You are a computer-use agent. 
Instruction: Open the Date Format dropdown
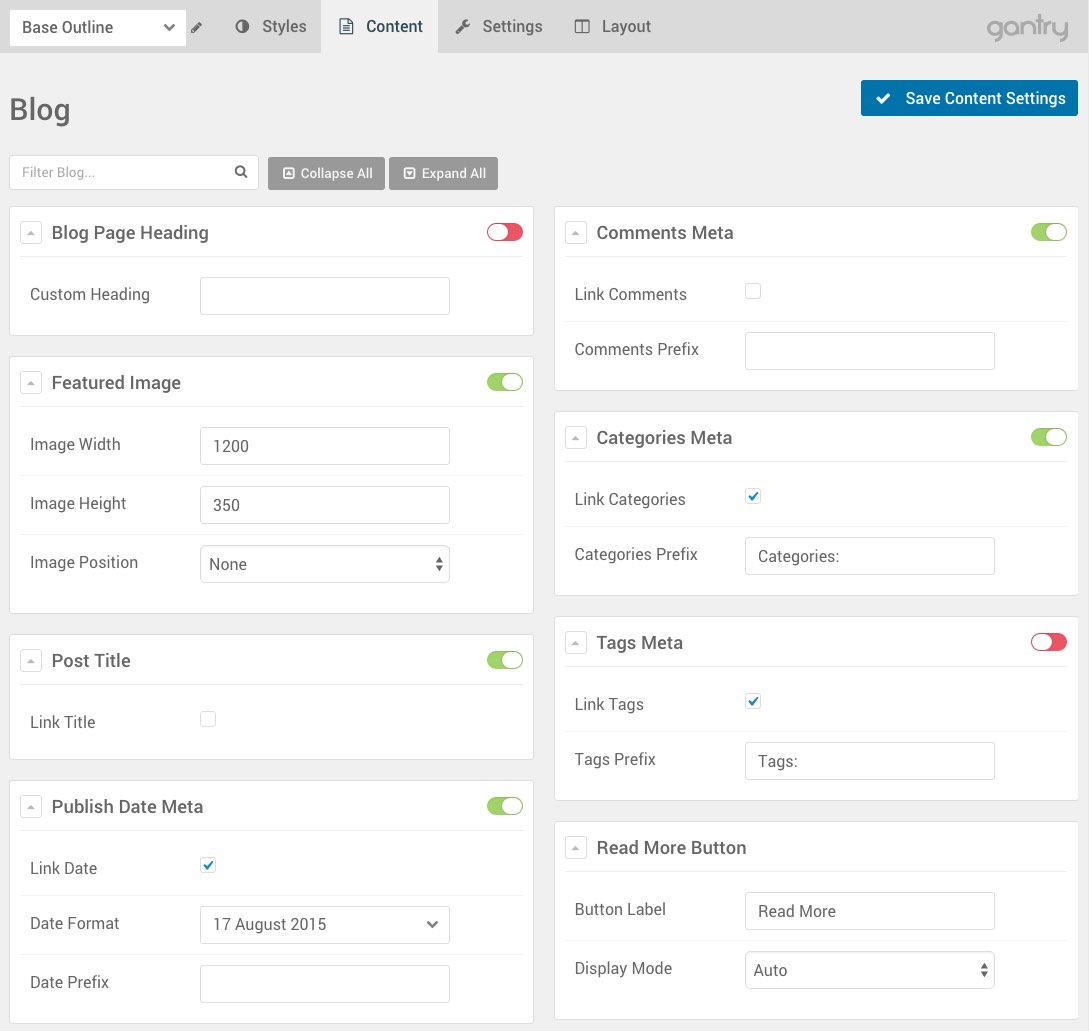click(325, 924)
